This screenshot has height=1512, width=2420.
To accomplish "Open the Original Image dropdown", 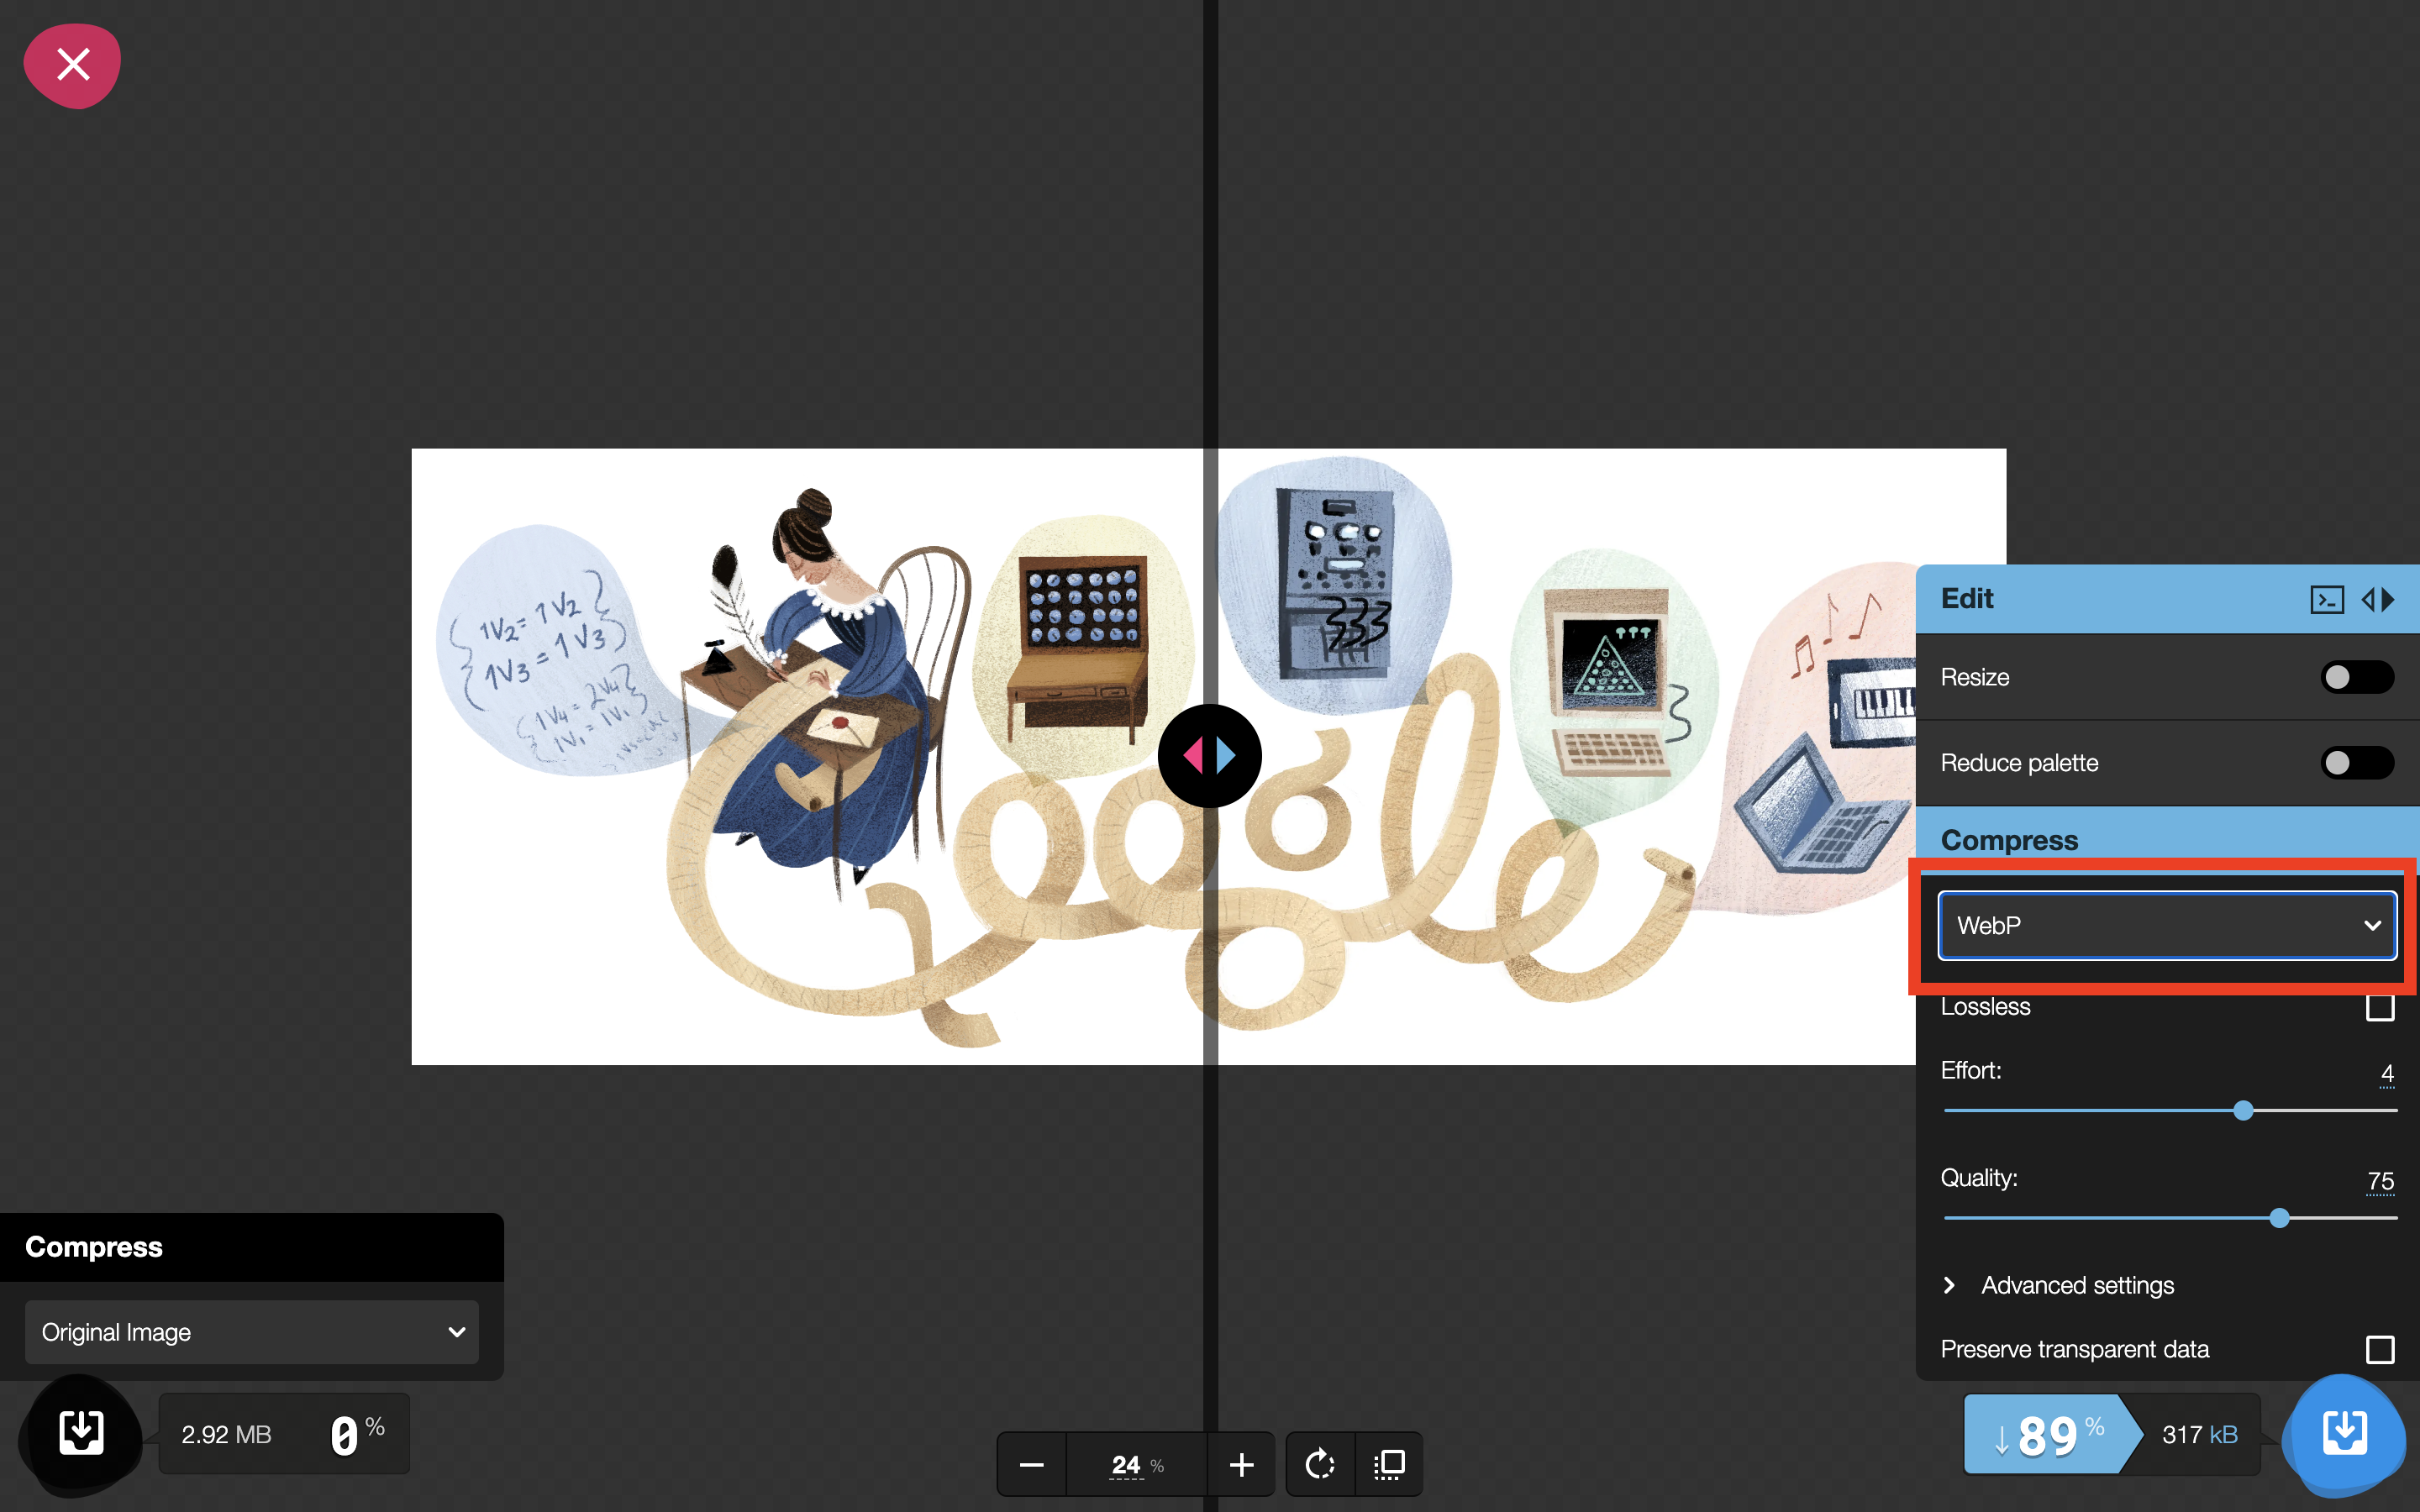I will pos(252,1332).
